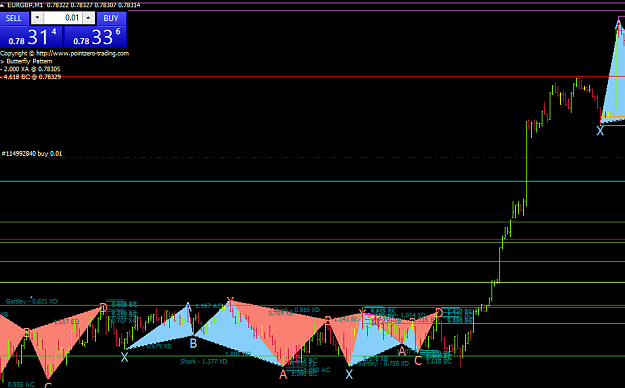Click the sell price 0.78 31 tile

[x=31, y=37]
